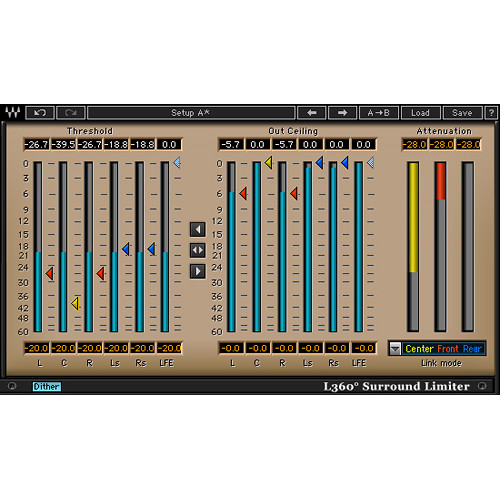
Task: Click the round icon left of Dither
Action: point(12,386)
